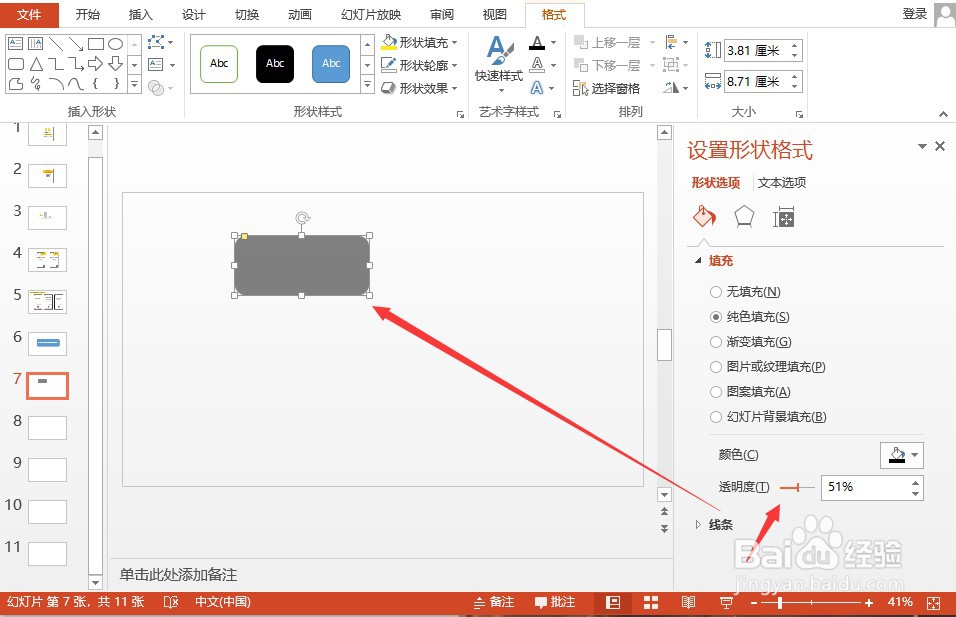Open the format pane options dropdown arrow

tap(922, 146)
